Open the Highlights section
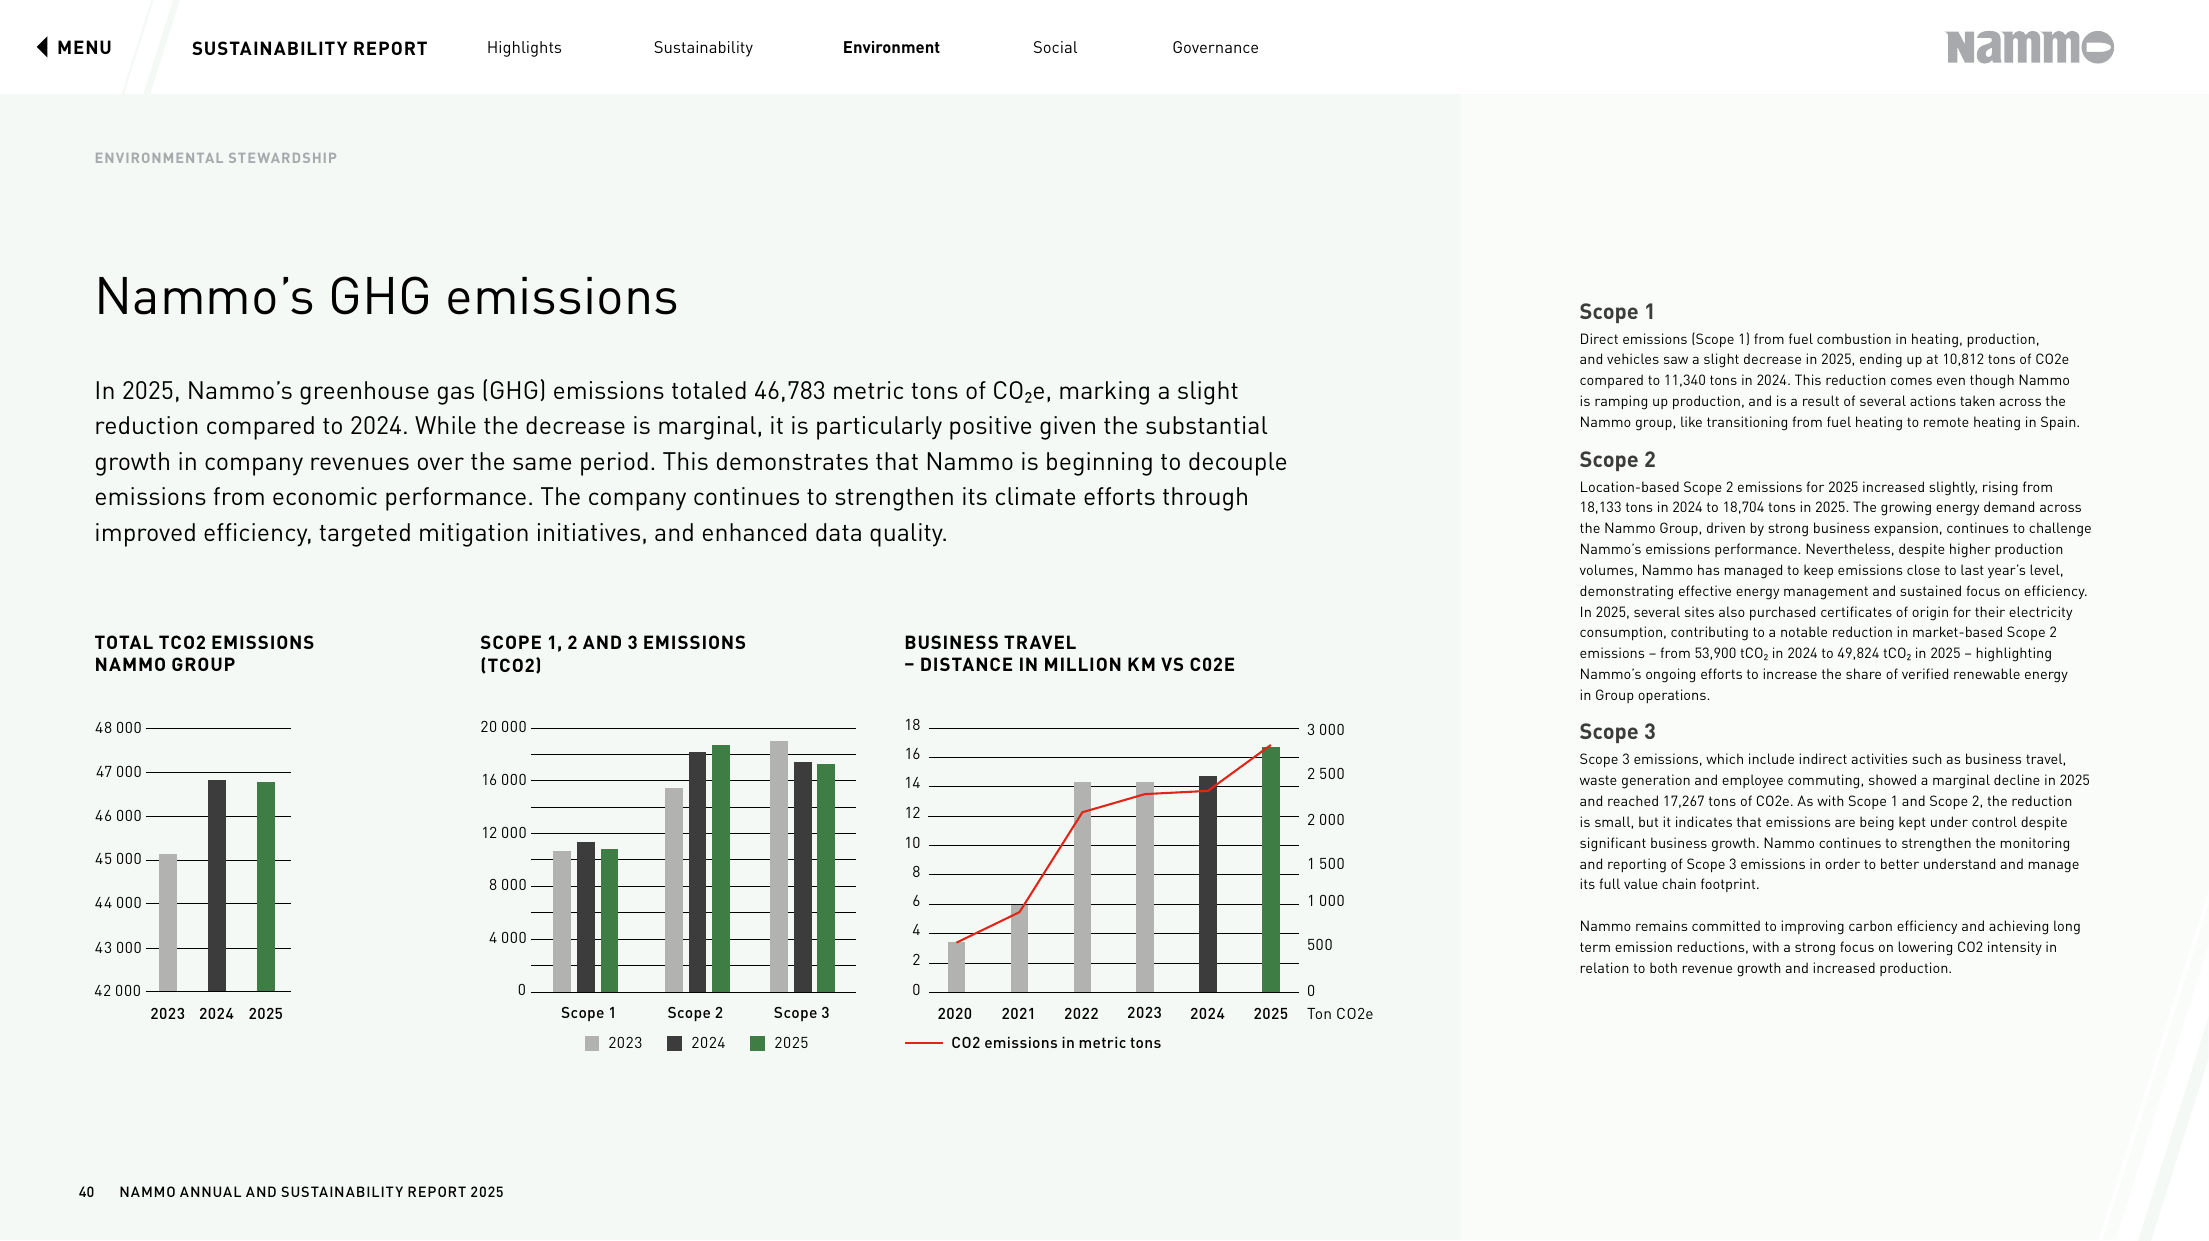The width and height of the screenshot is (2209, 1241). click(524, 48)
